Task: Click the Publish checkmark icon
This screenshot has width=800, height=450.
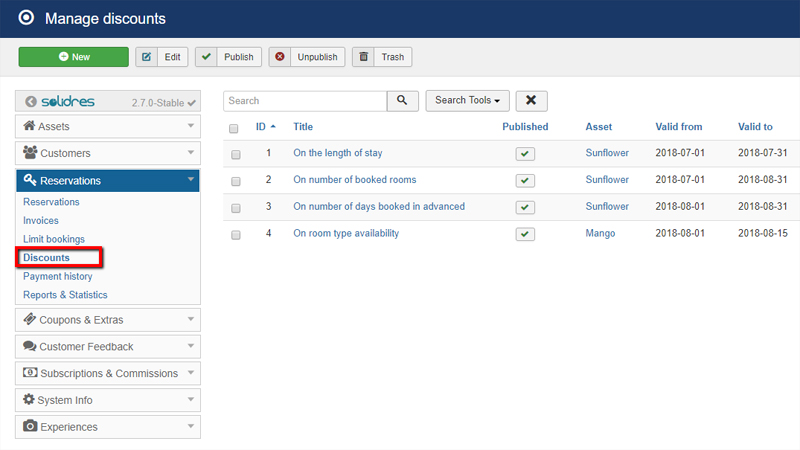Action: [x=208, y=57]
